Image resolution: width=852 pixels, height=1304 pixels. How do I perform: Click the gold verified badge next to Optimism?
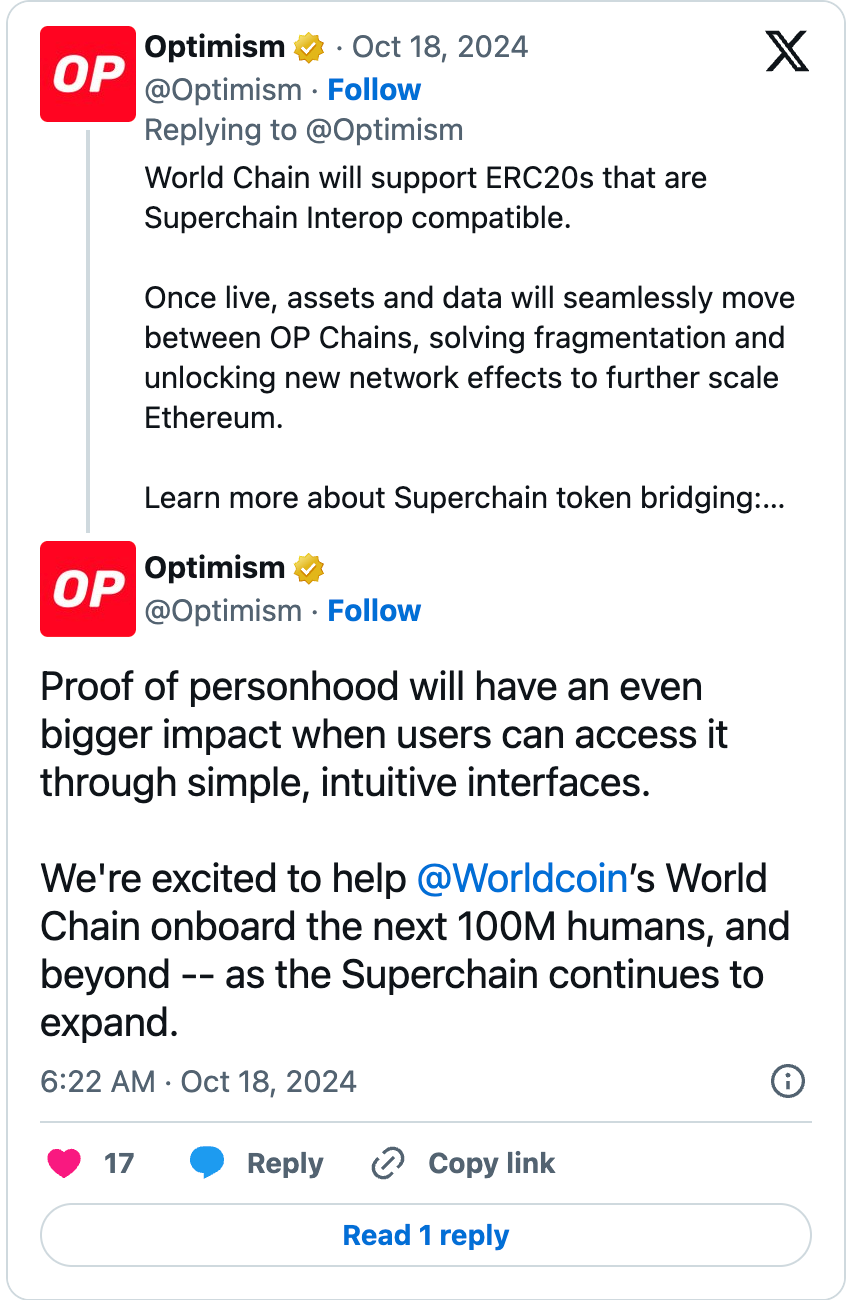coord(310,46)
